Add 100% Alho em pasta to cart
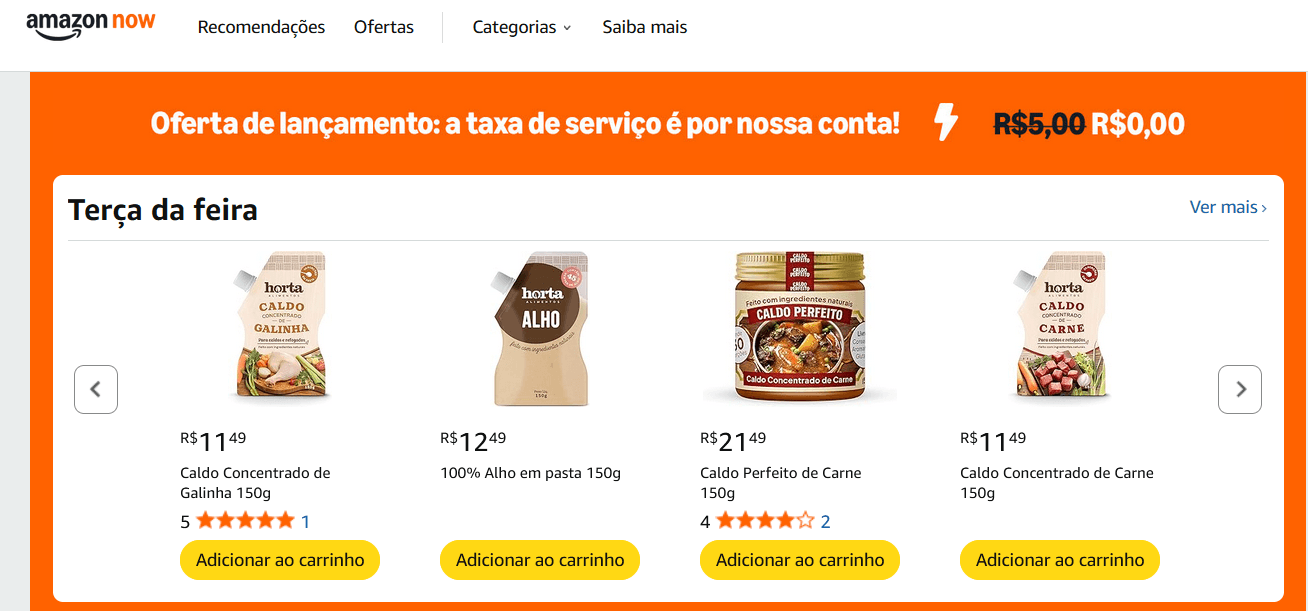The height and width of the screenshot is (611, 1308). (540, 560)
